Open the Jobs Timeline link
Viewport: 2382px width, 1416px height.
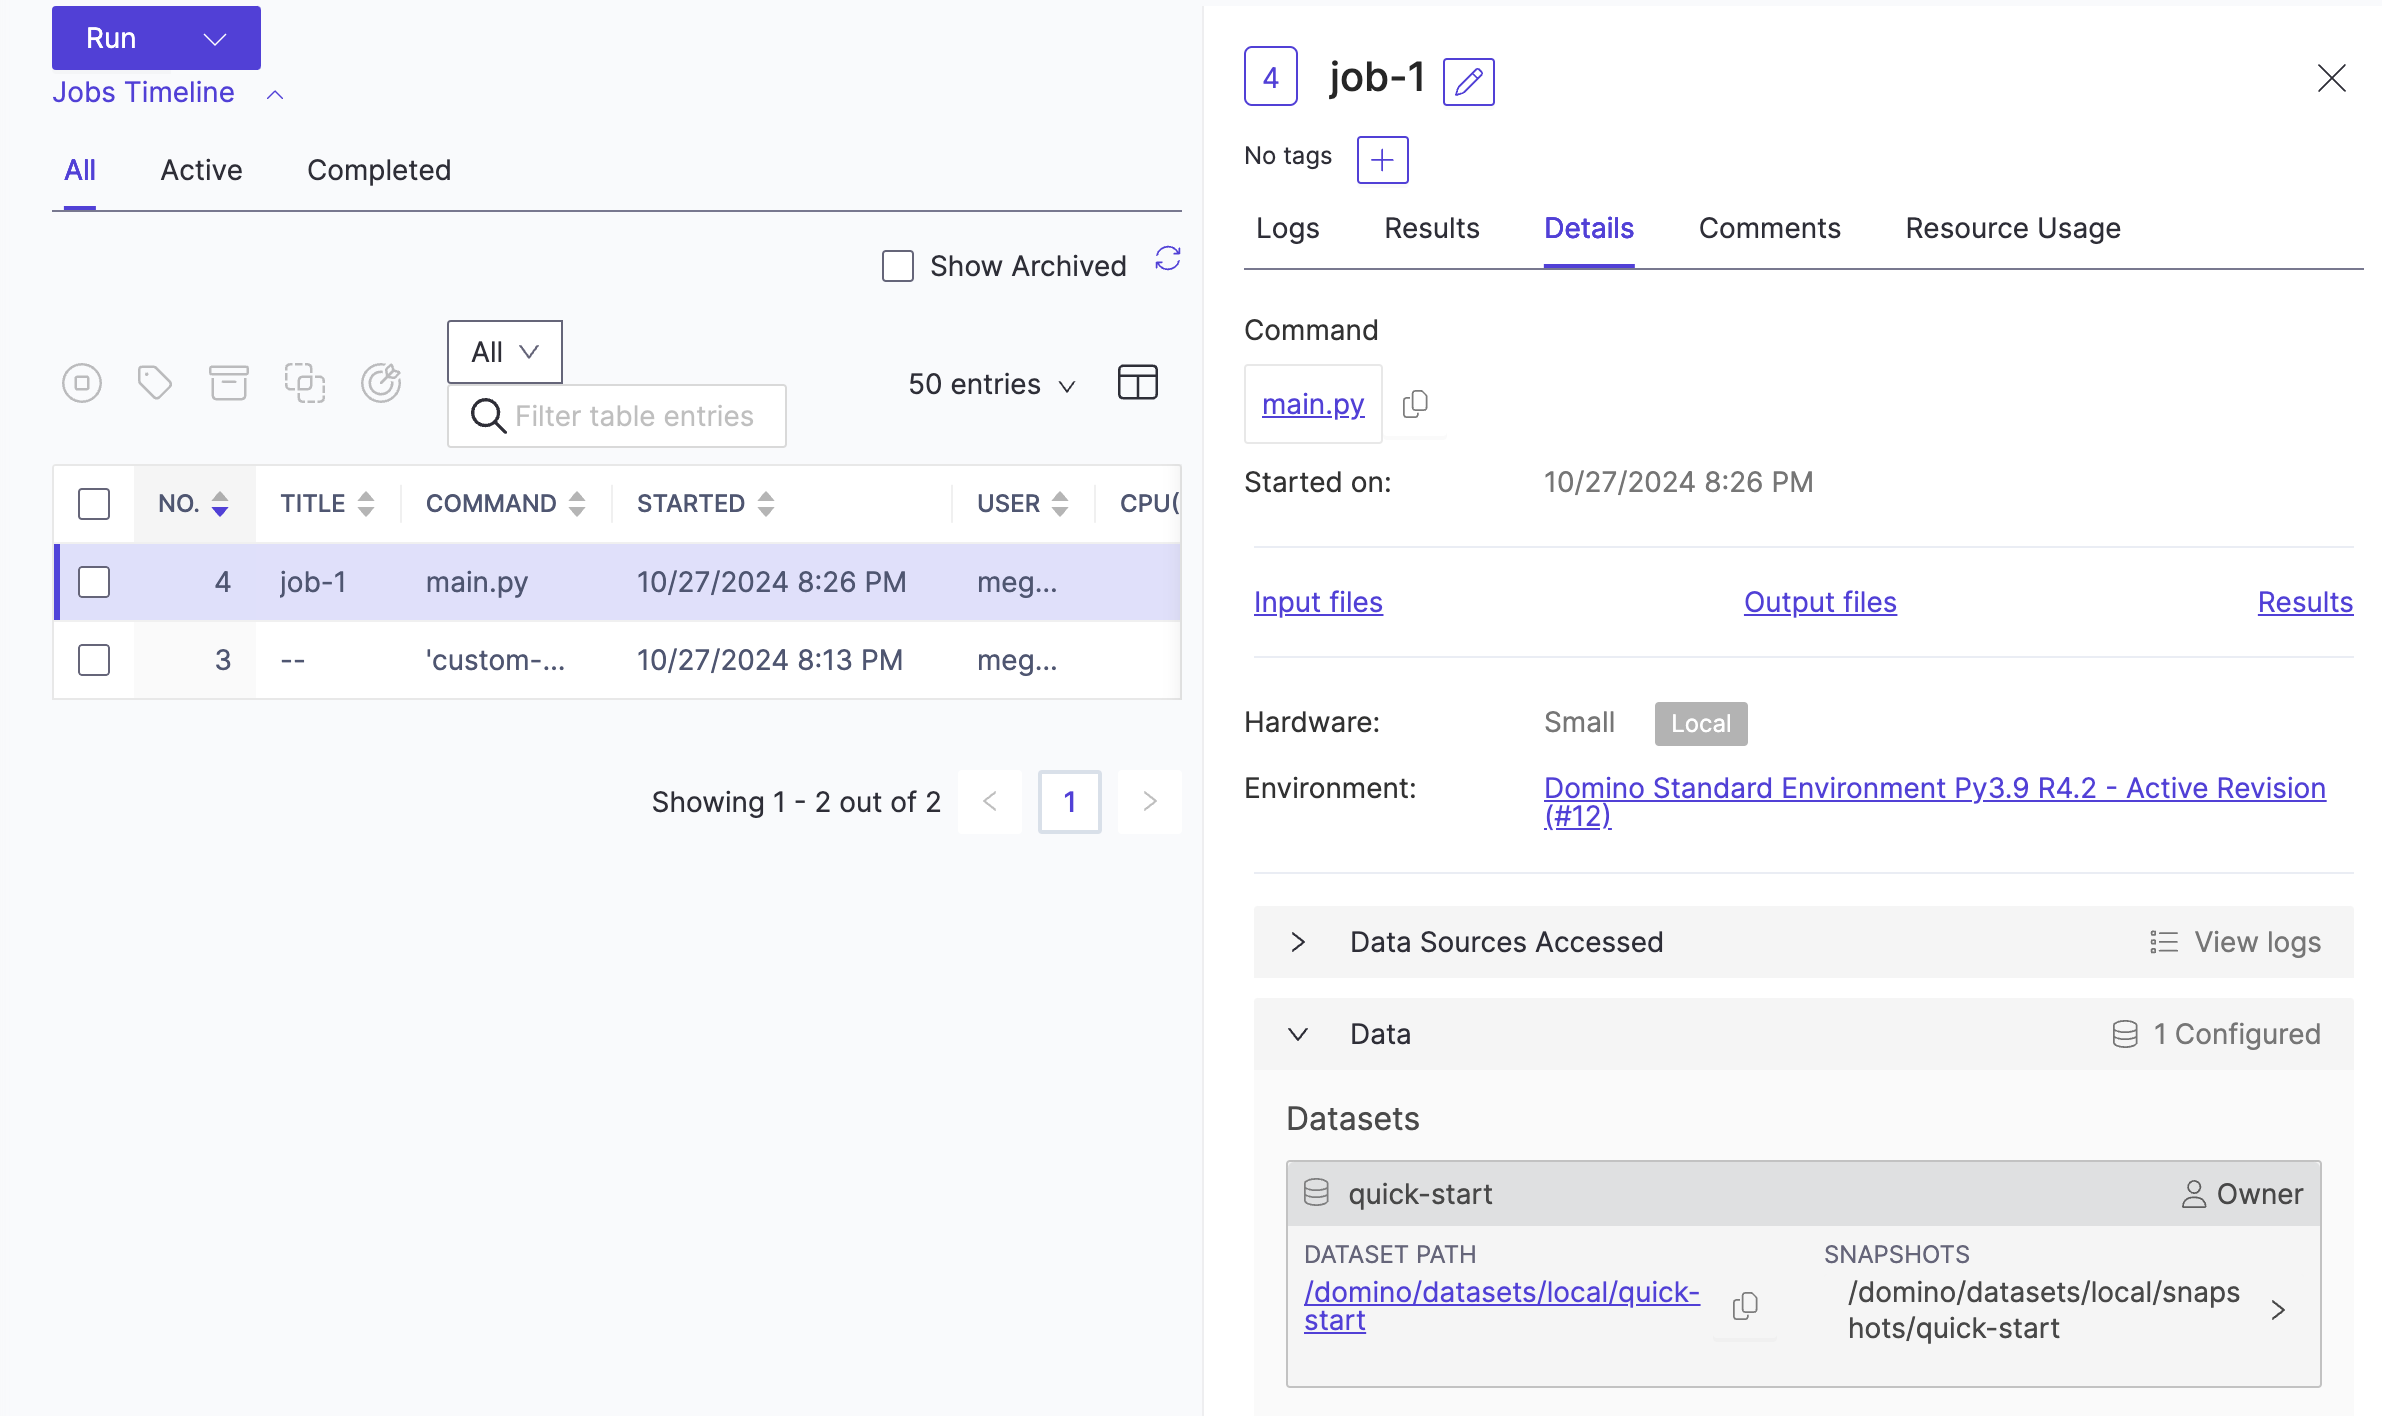coord(144,92)
